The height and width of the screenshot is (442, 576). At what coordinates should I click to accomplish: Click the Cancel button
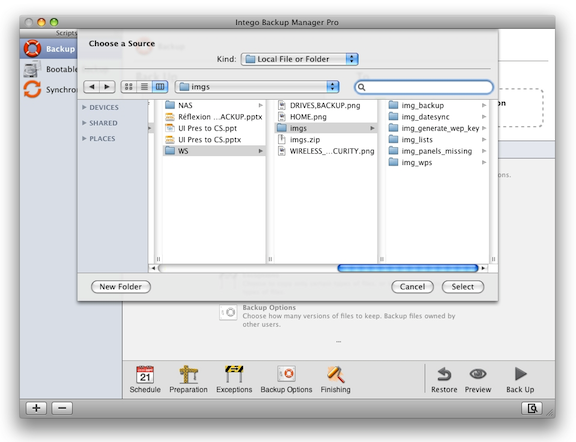pos(412,287)
